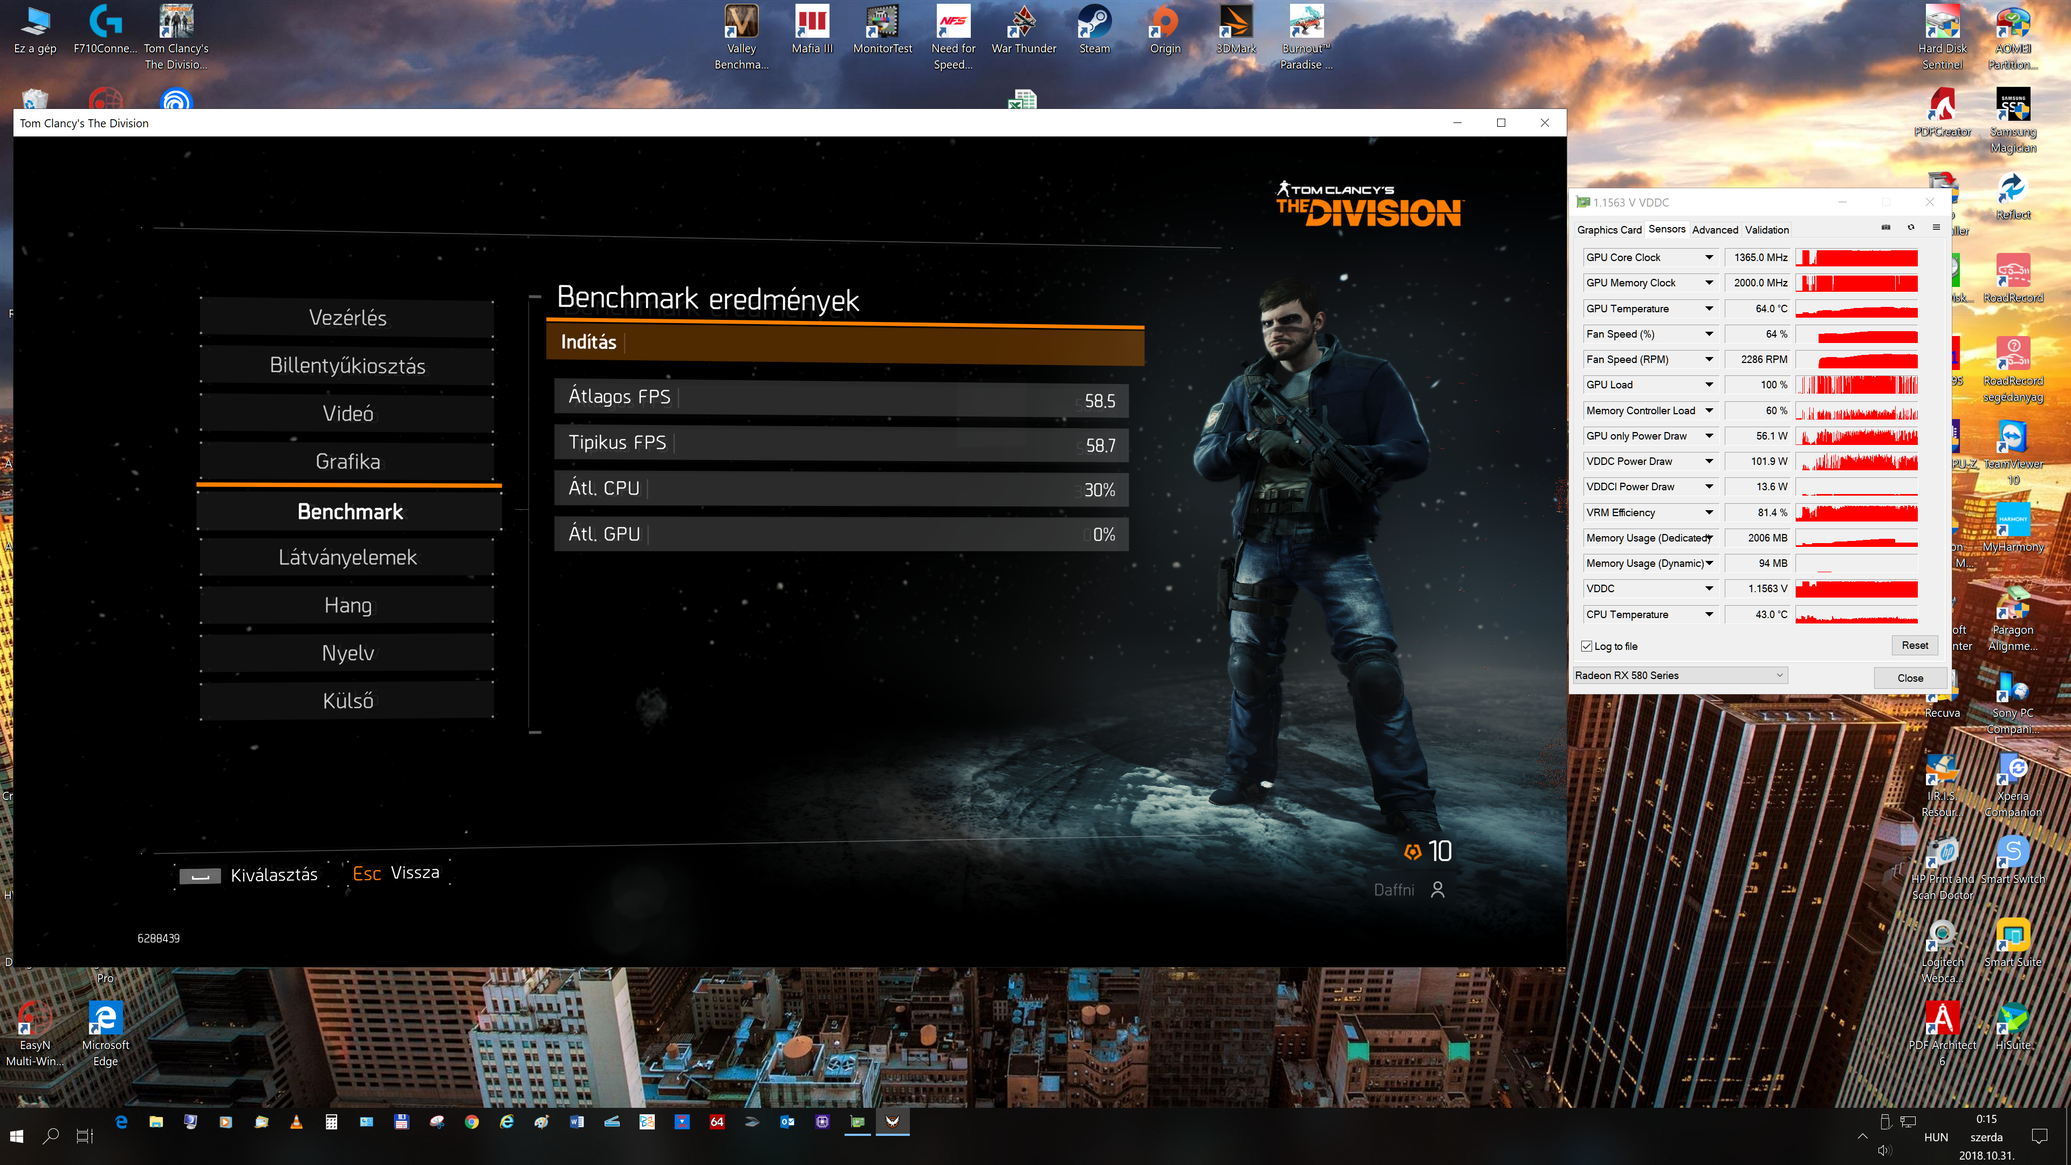Expand GPU Temperature dropdown arrow
The height and width of the screenshot is (1165, 2071).
coord(1709,308)
